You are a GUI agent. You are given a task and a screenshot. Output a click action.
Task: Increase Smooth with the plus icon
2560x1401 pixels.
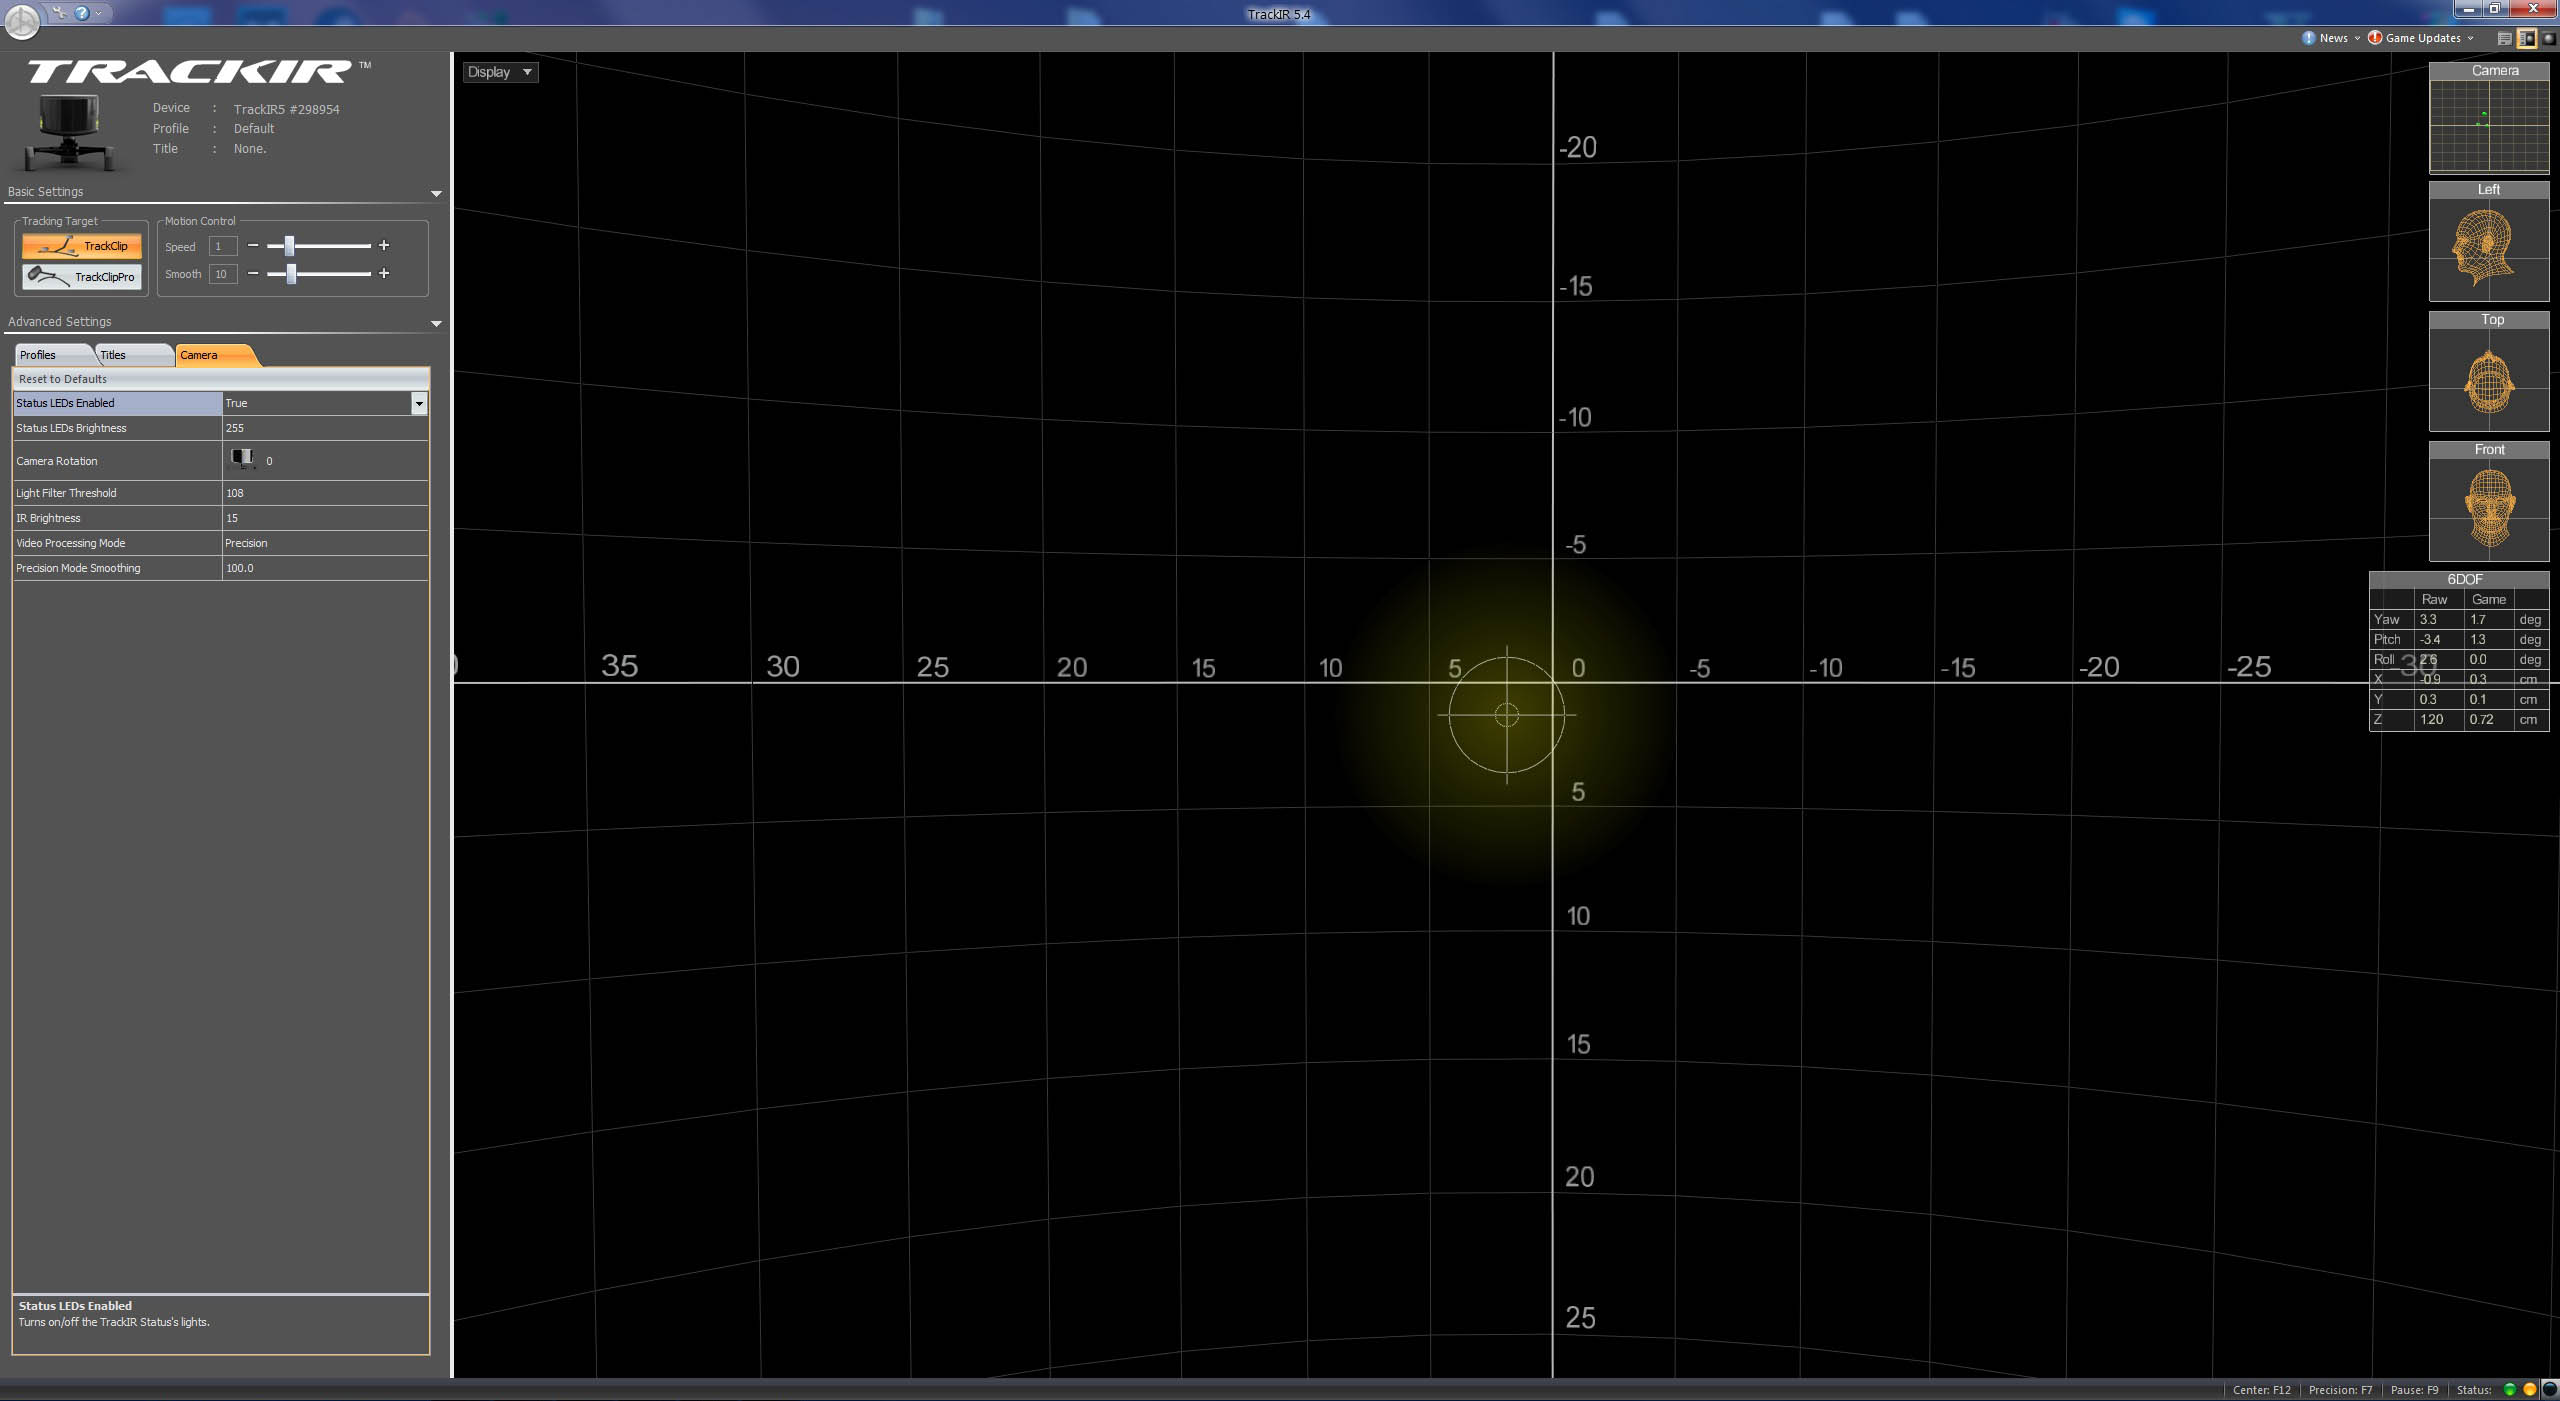point(384,274)
